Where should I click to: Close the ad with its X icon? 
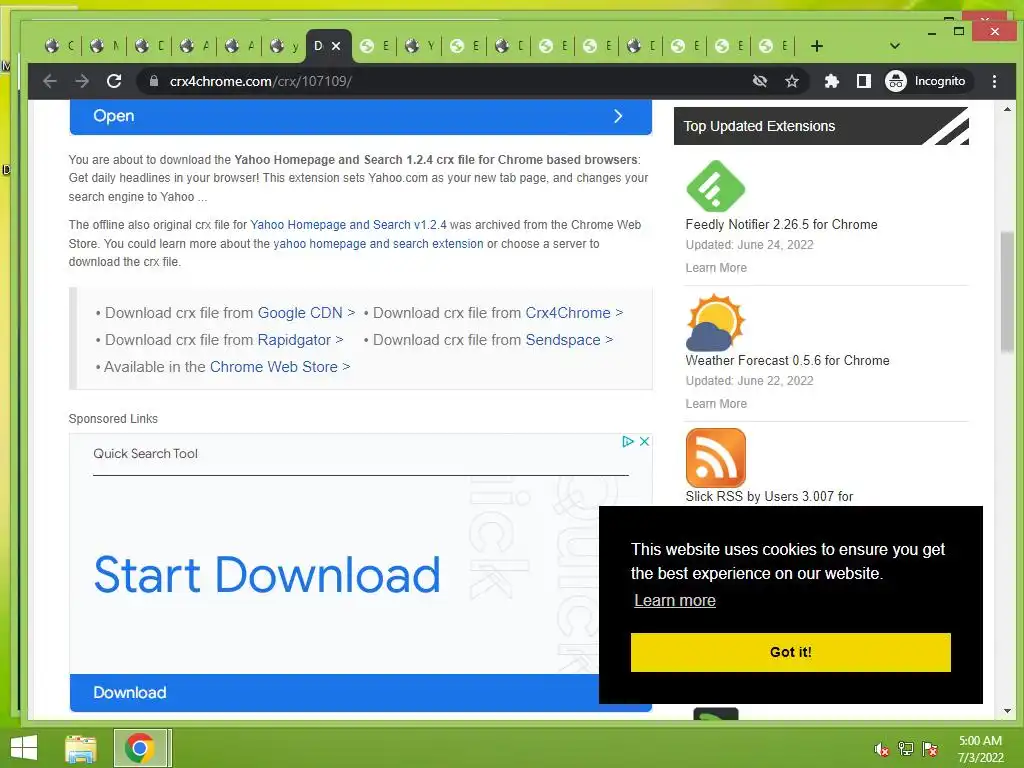[x=644, y=441]
